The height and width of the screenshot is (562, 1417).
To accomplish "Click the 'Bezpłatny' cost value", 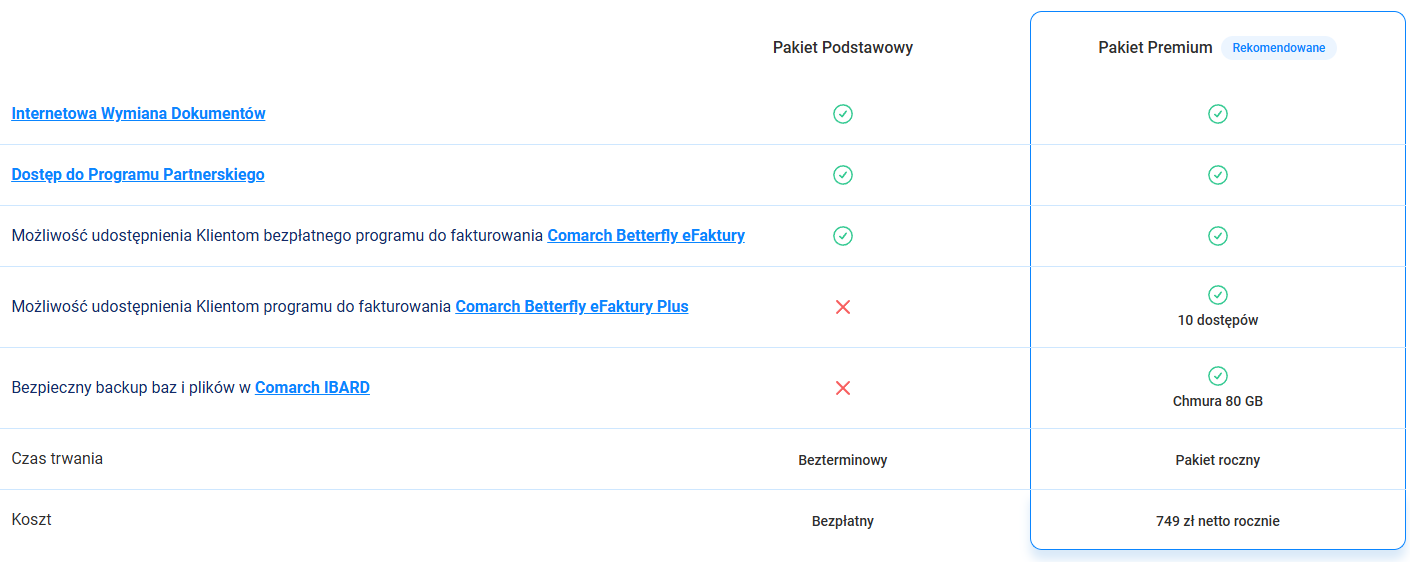I will 843,521.
